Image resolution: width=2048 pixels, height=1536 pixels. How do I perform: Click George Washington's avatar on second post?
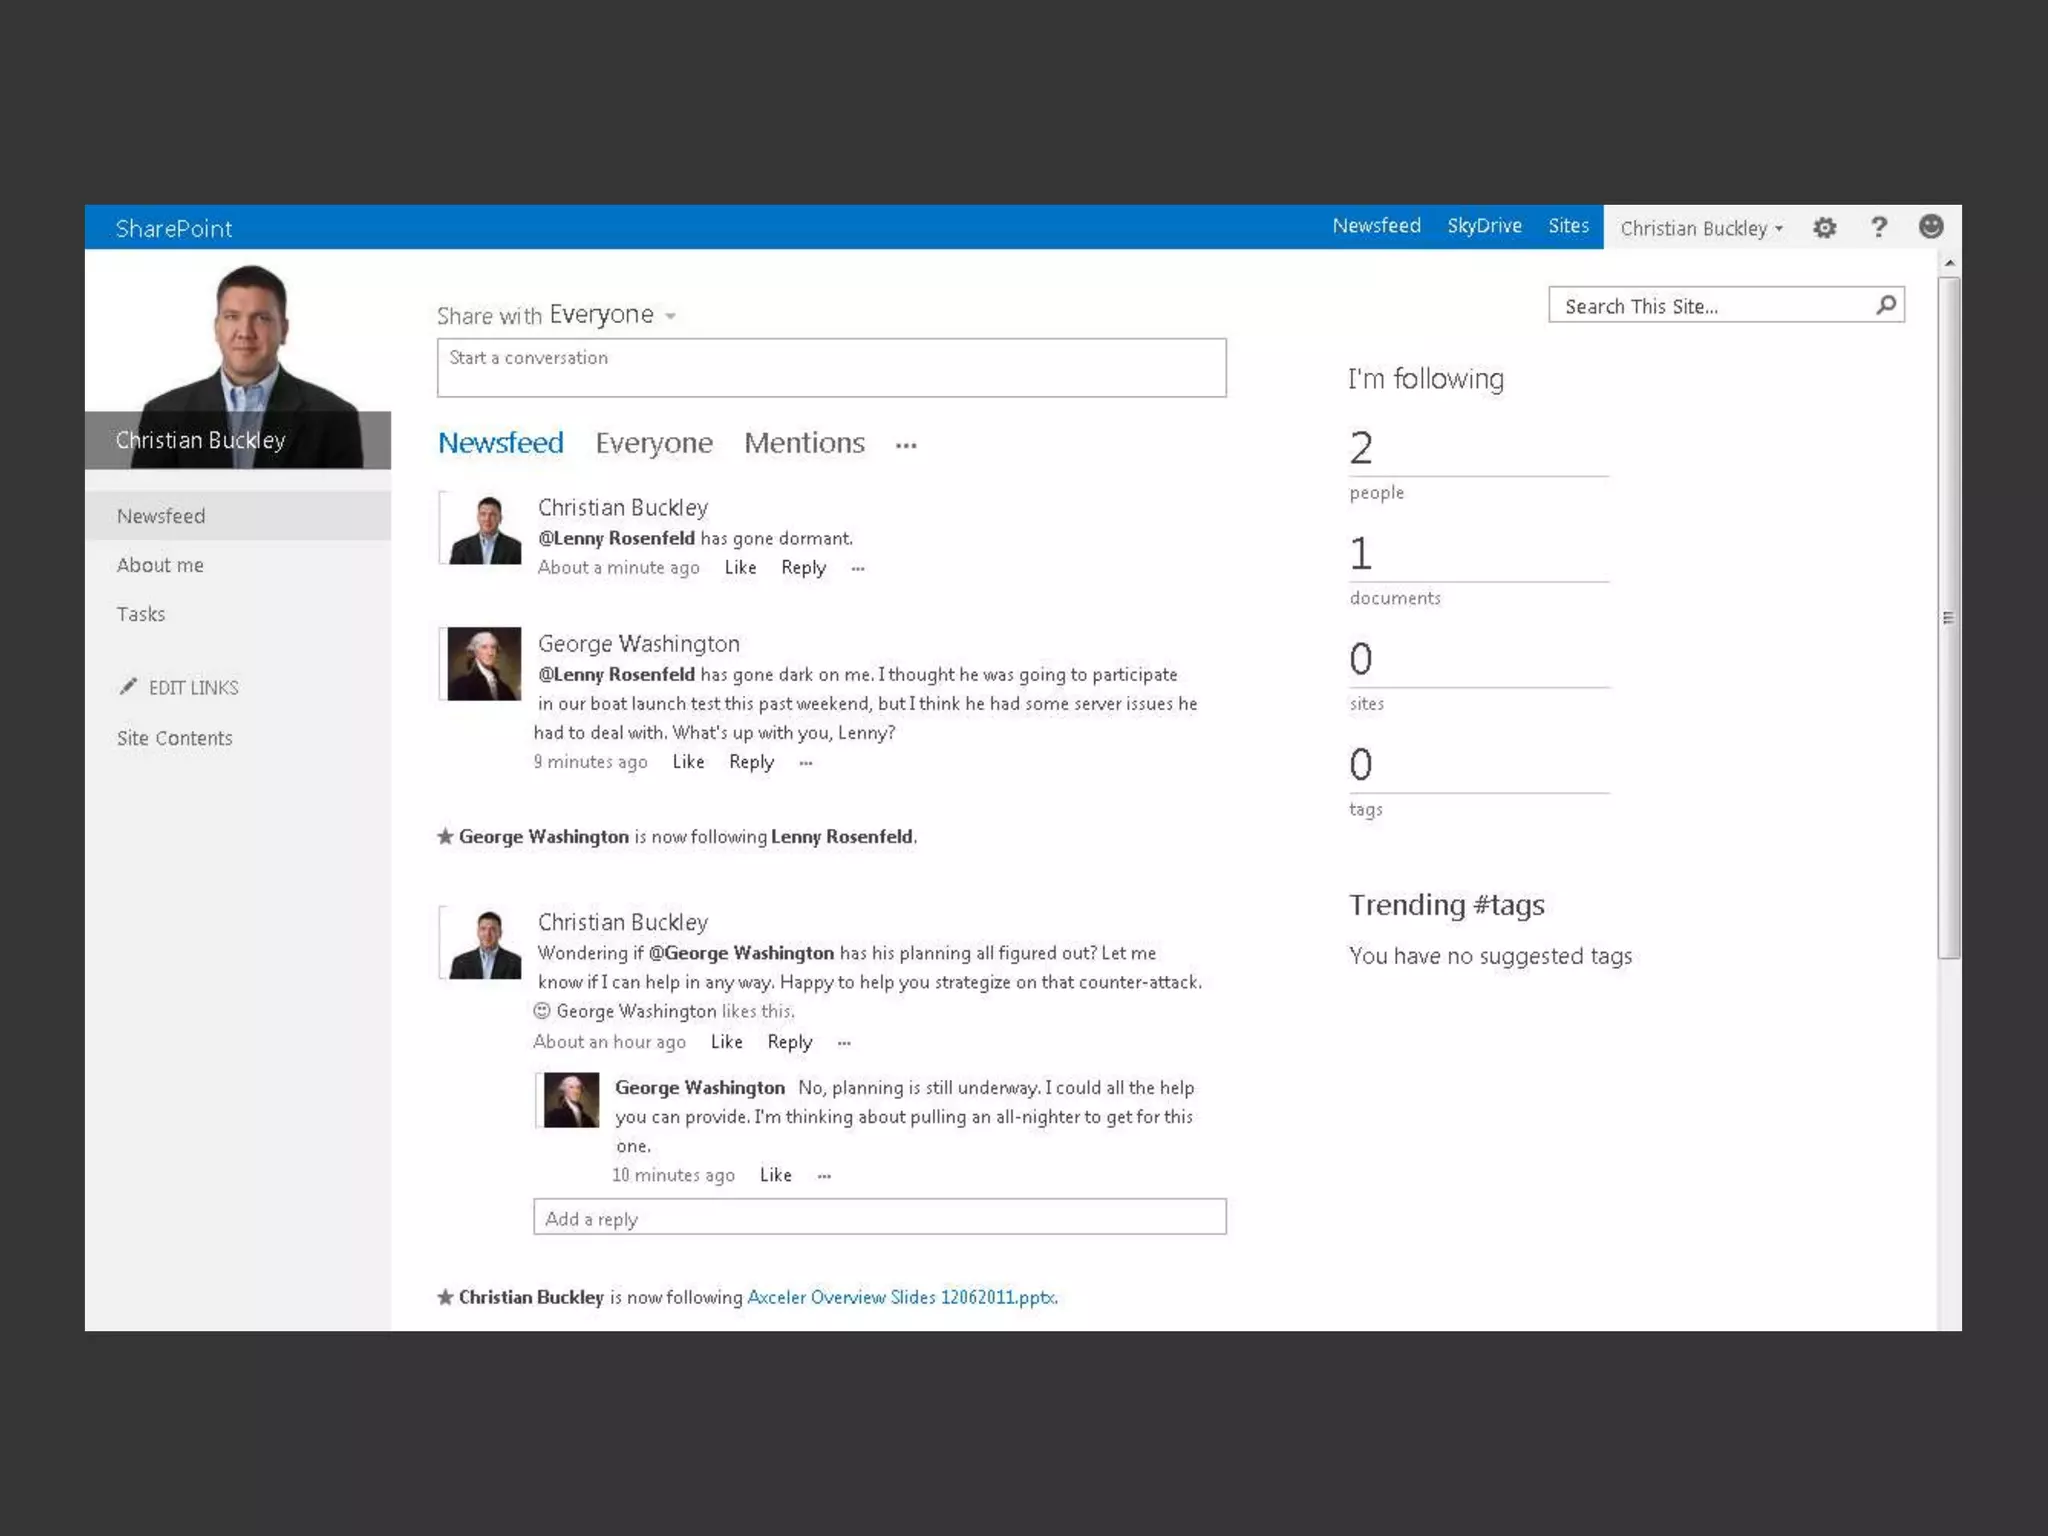(484, 663)
